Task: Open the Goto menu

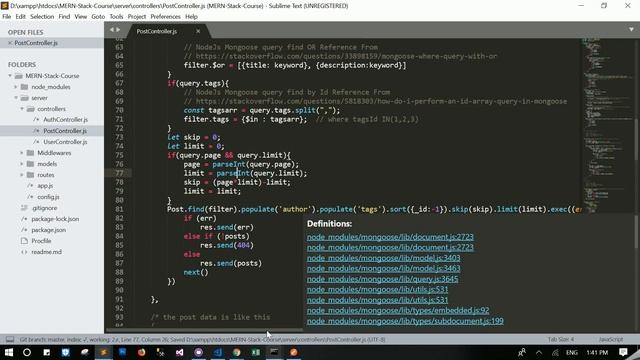Action: point(98,17)
